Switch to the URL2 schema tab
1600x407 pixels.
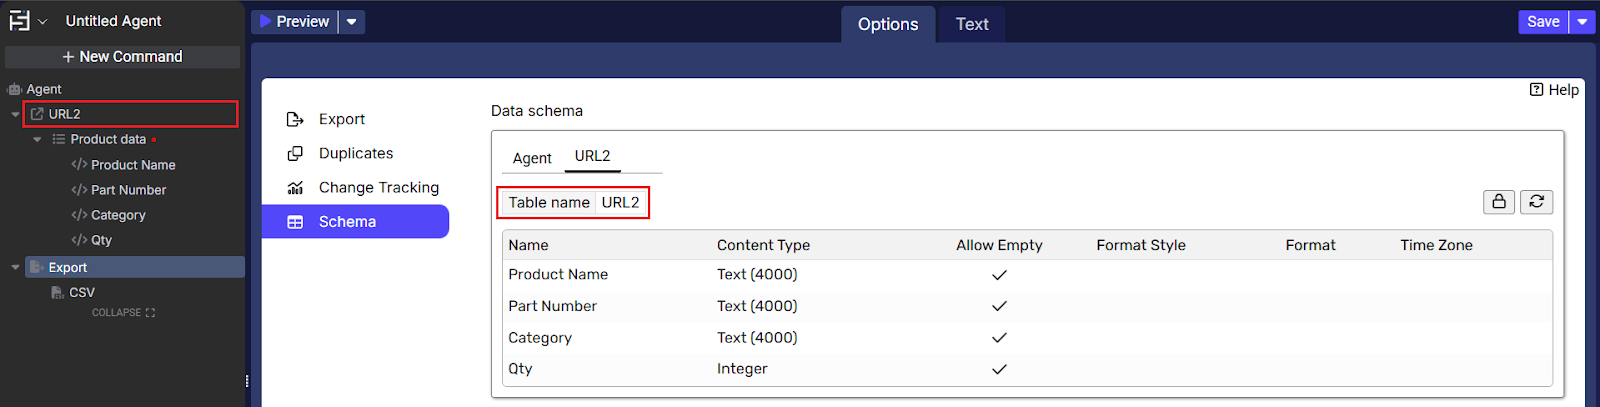[592, 156]
